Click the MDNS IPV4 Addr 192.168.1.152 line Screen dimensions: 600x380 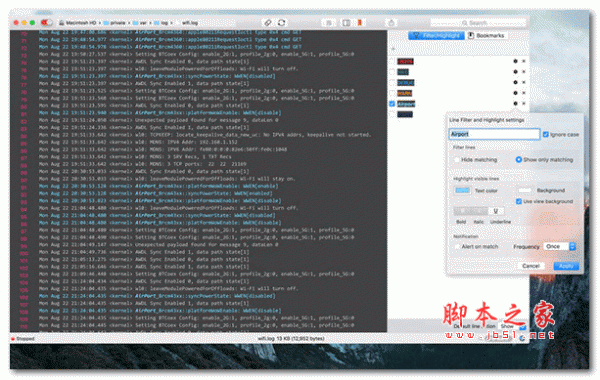point(138,142)
